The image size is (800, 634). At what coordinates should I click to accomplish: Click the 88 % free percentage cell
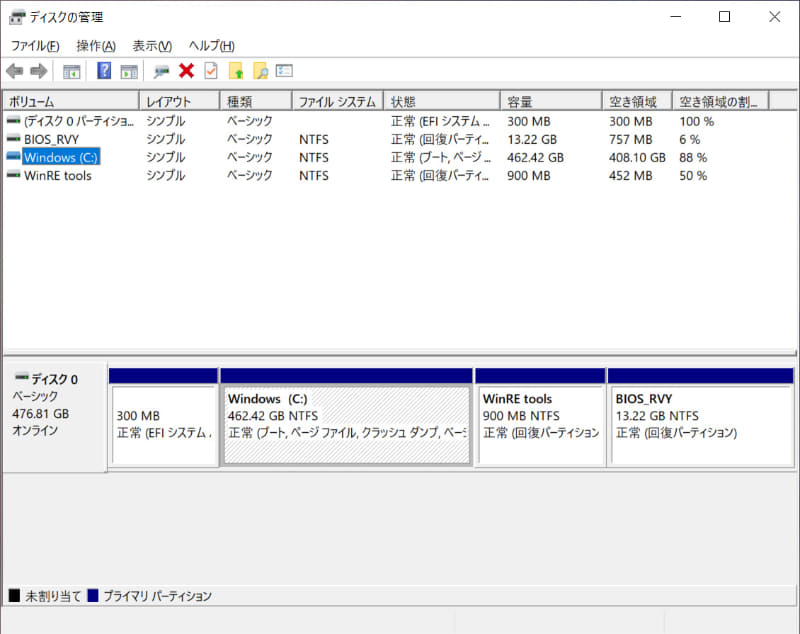click(x=693, y=158)
